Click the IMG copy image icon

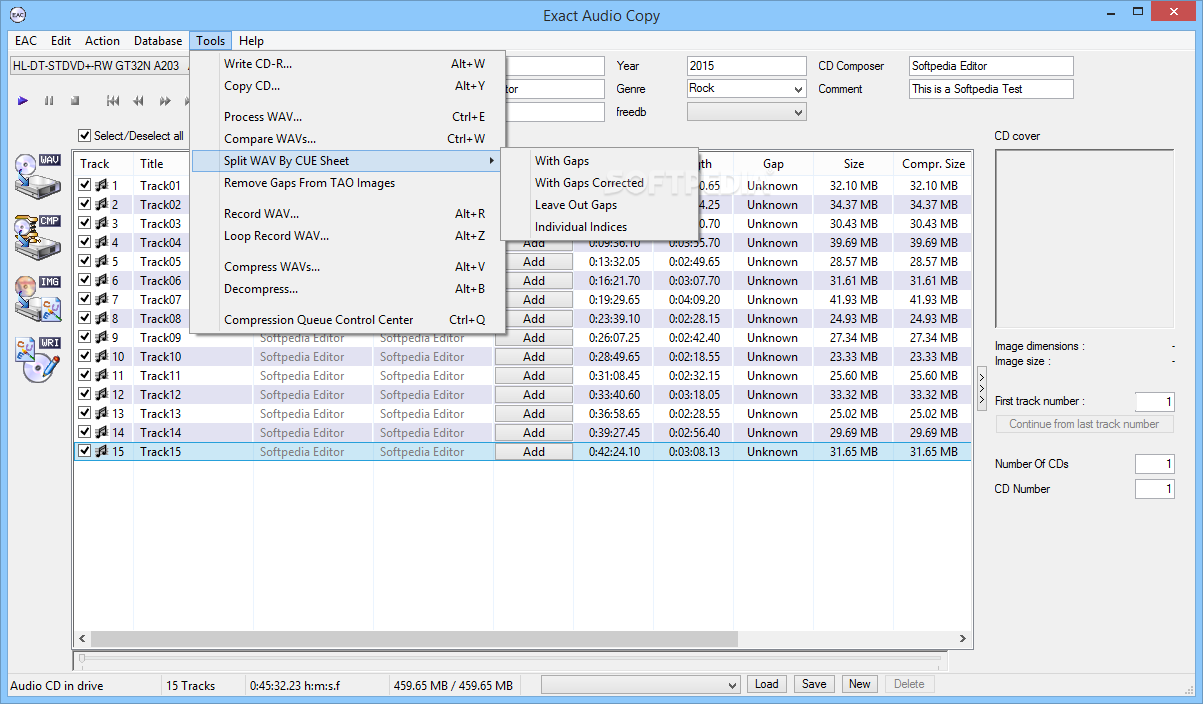(37, 298)
